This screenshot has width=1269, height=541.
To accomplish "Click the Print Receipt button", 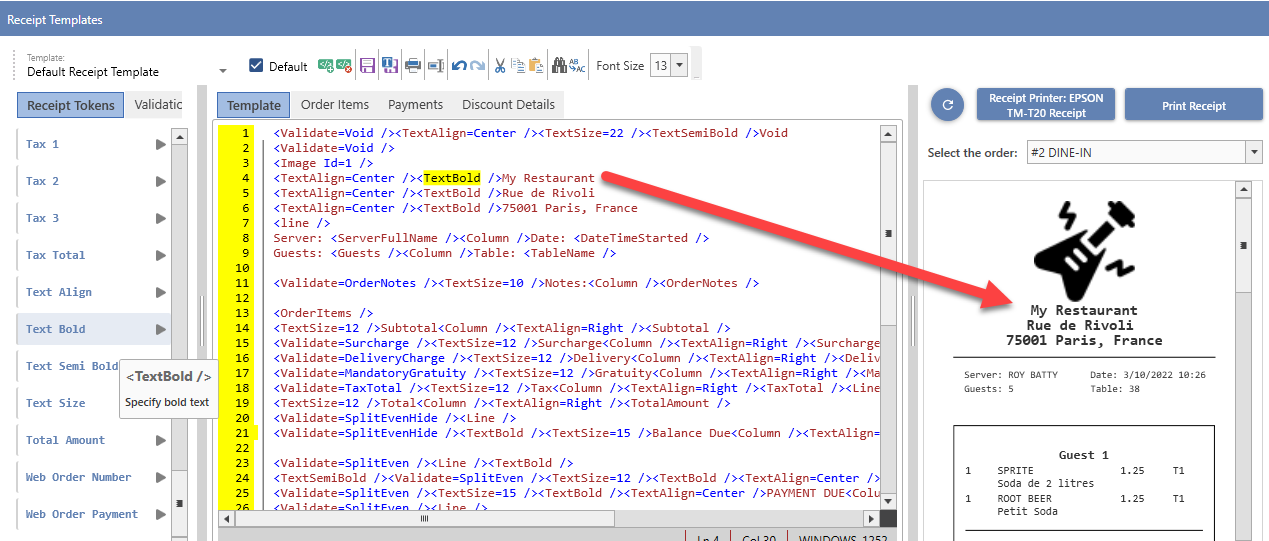I will (1194, 105).
